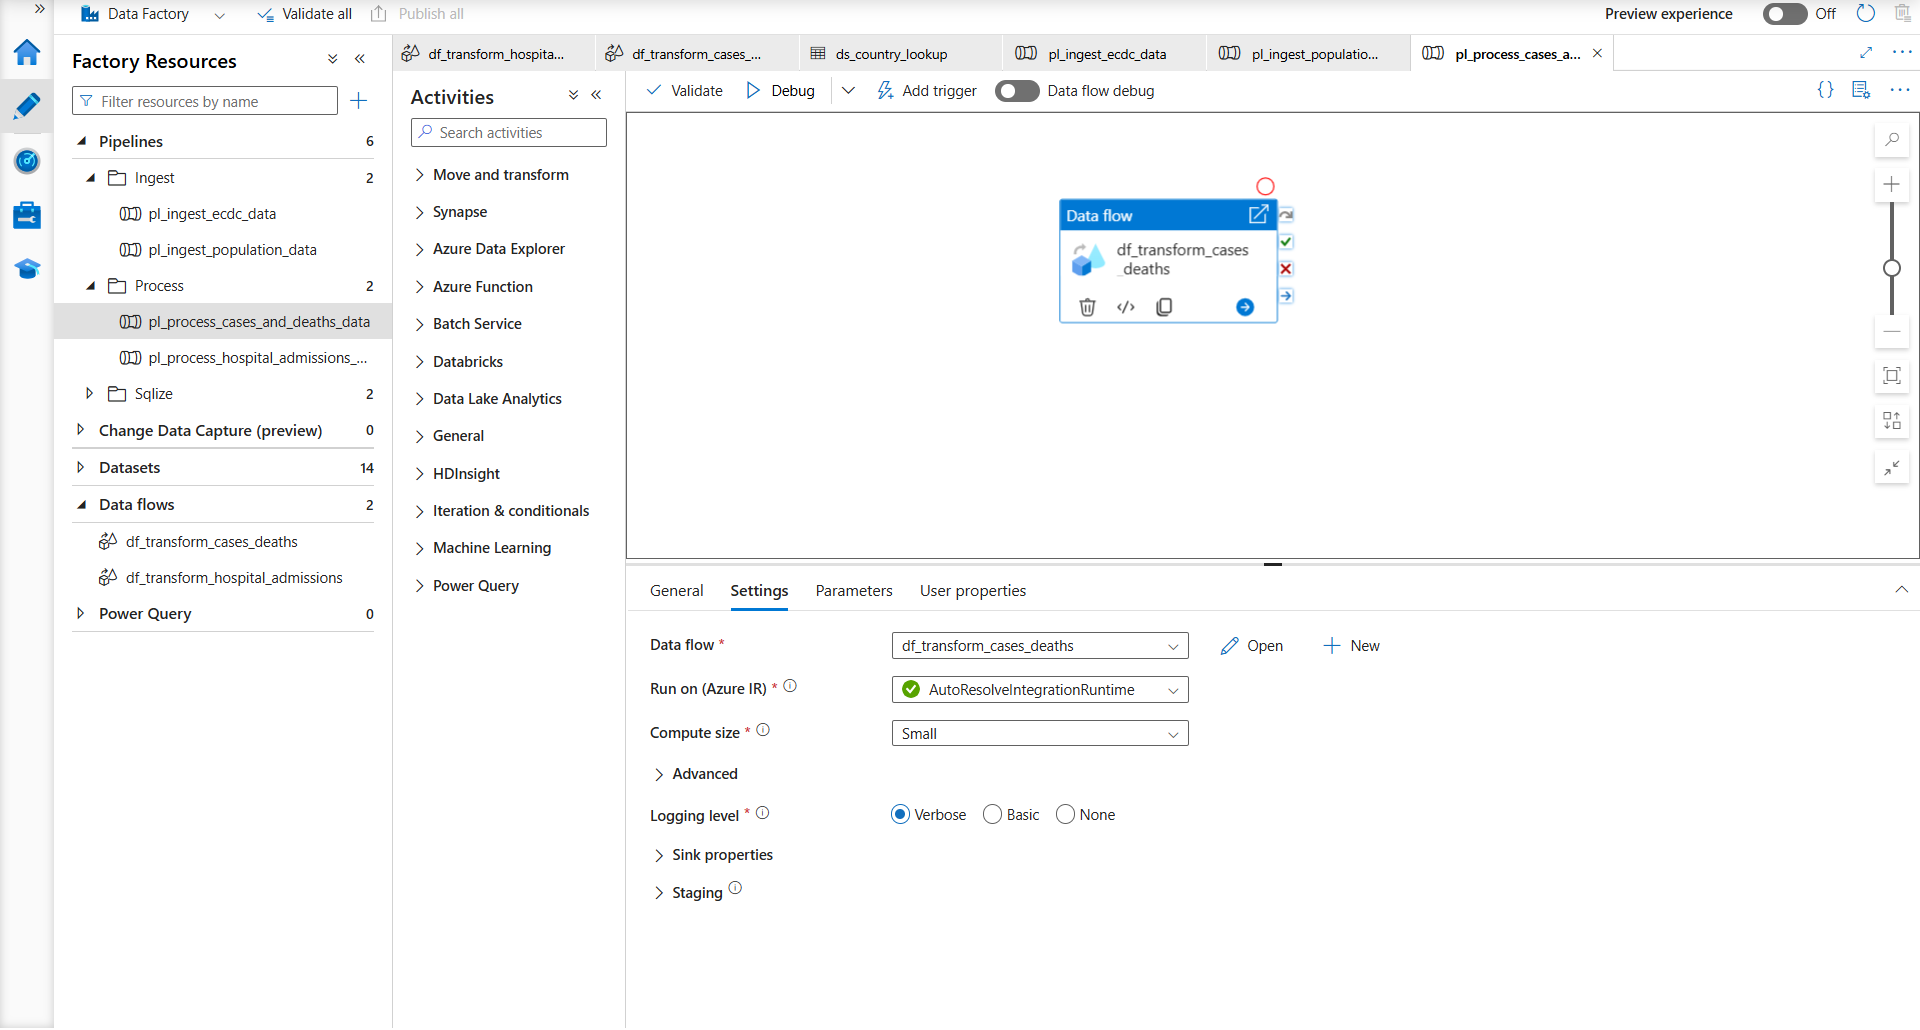Toggle Preview experience switch
This screenshot has height=1030, width=1920.
(1785, 14)
